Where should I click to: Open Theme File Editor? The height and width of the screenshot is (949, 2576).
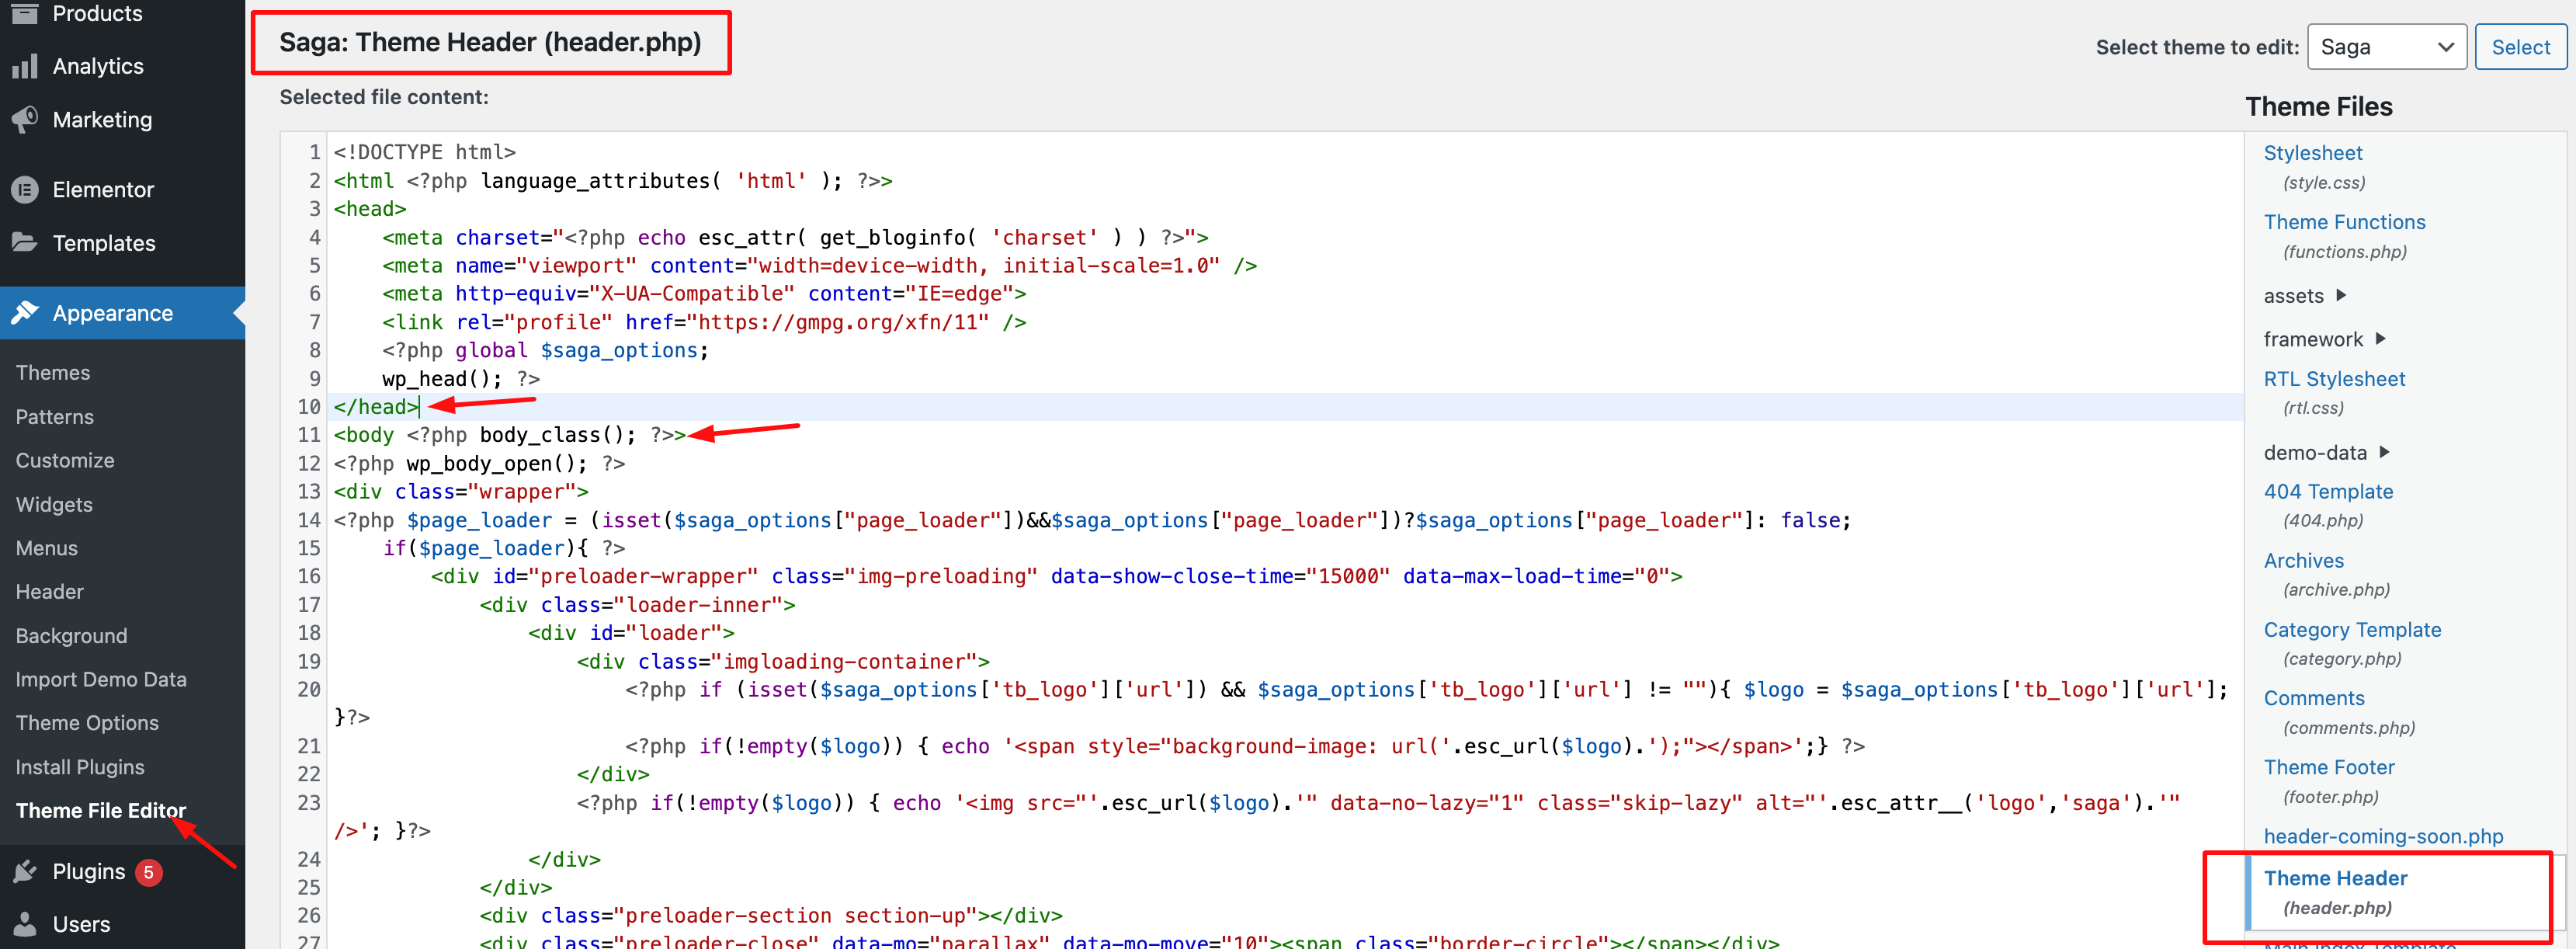(101, 811)
